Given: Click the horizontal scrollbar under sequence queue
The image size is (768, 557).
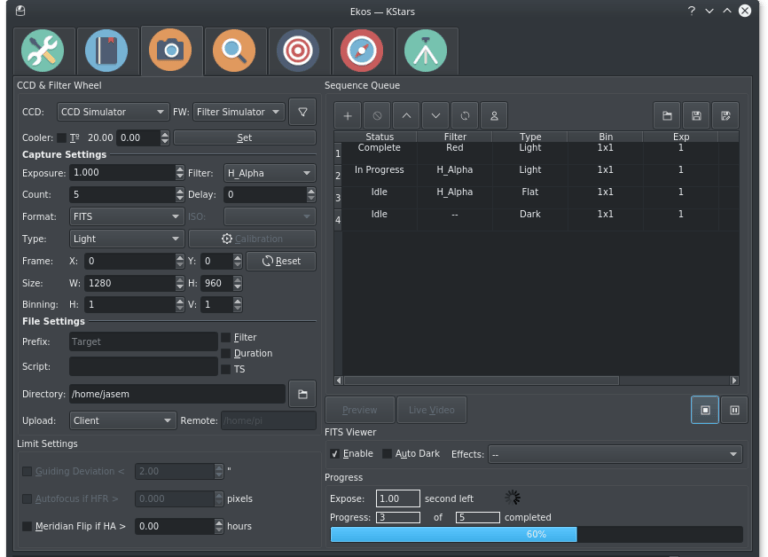Looking at the screenshot, I should point(537,381).
